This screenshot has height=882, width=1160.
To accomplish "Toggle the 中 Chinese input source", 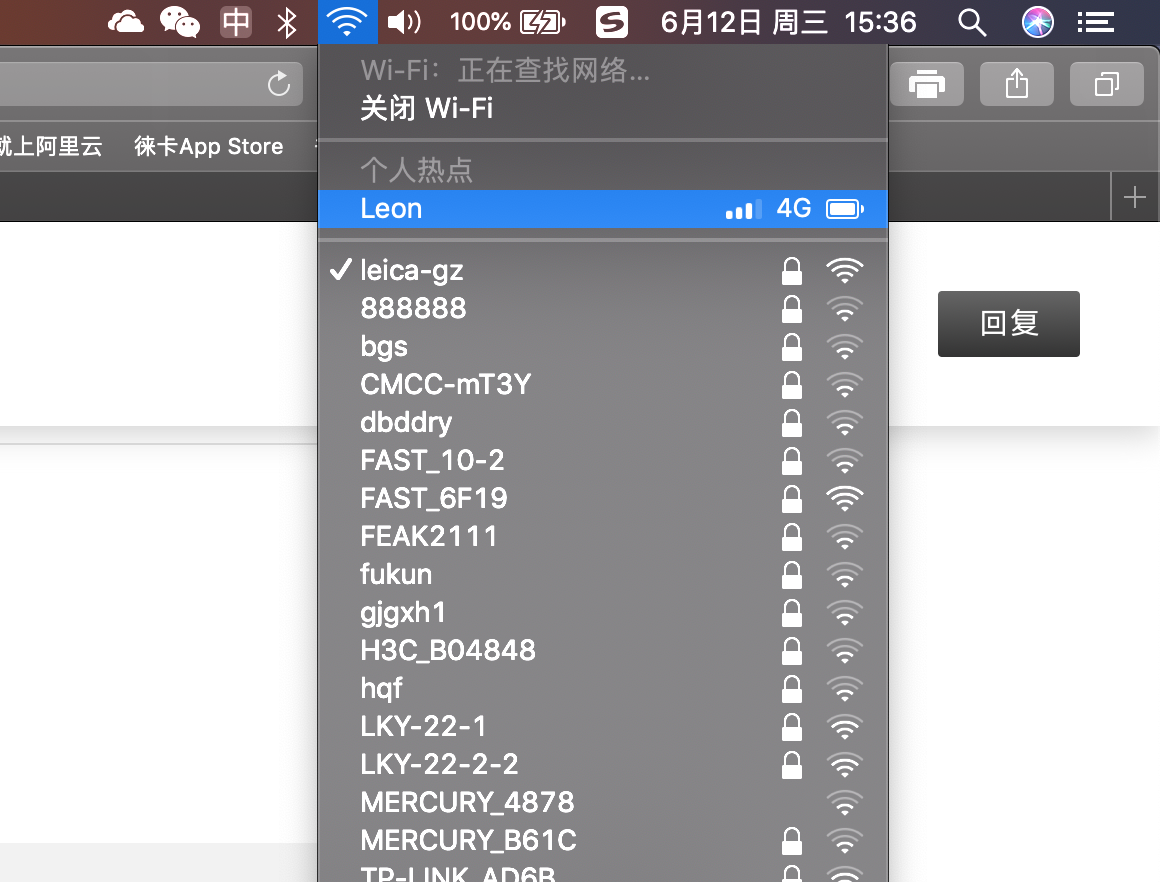I will [236, 22].
